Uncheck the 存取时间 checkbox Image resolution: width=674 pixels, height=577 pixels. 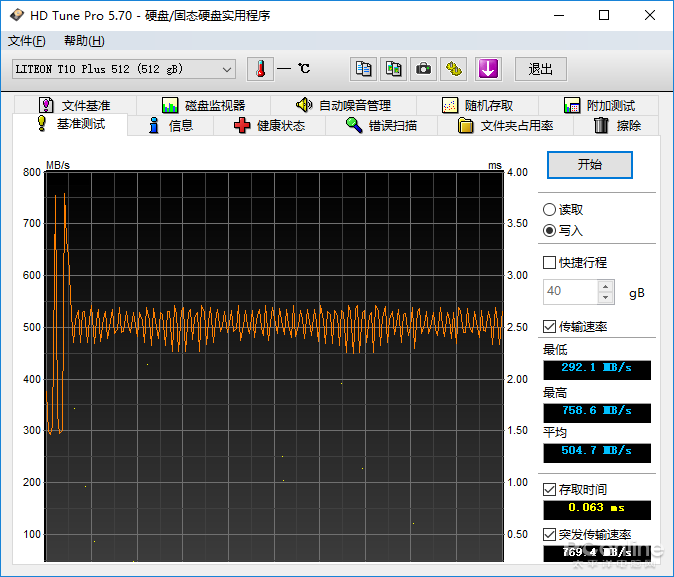click(549, 489)
